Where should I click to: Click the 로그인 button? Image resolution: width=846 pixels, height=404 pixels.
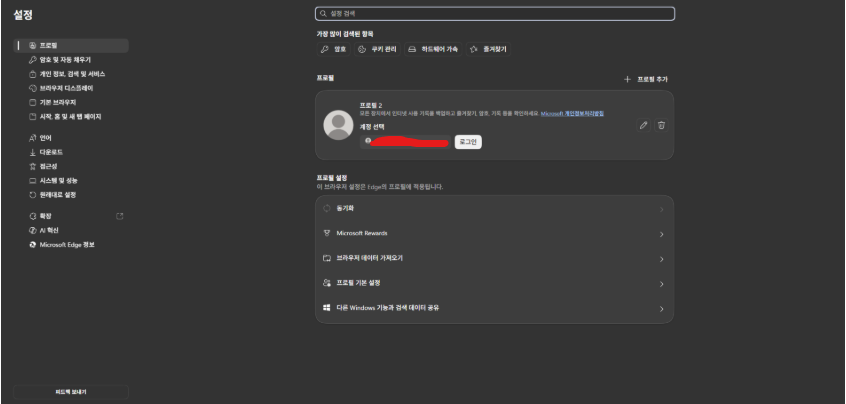(468, 142)
